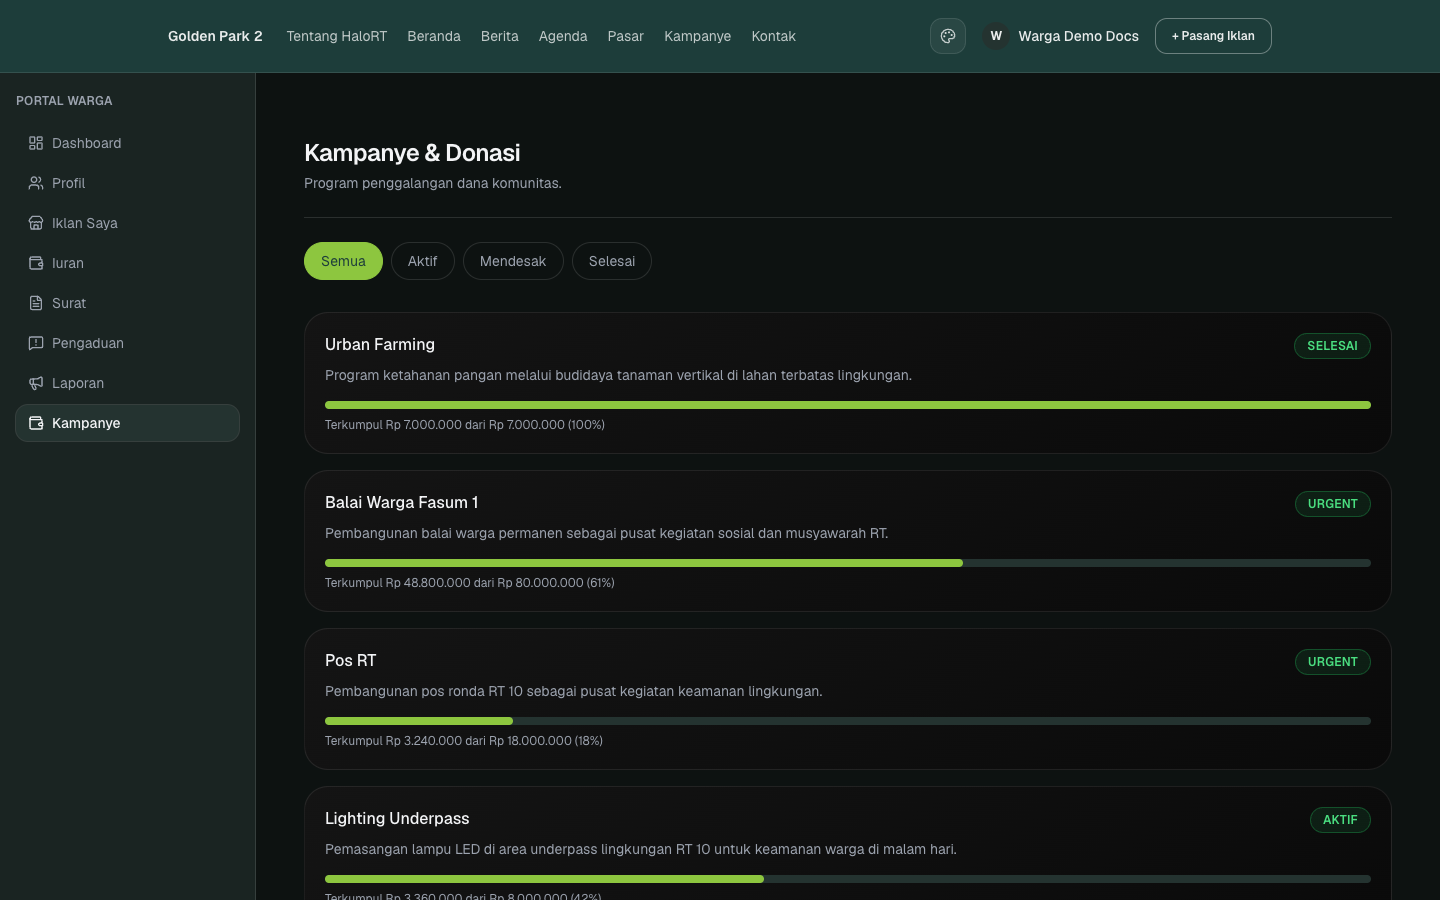Click the Dashboard grid icon in sidebar

[36, 143]
